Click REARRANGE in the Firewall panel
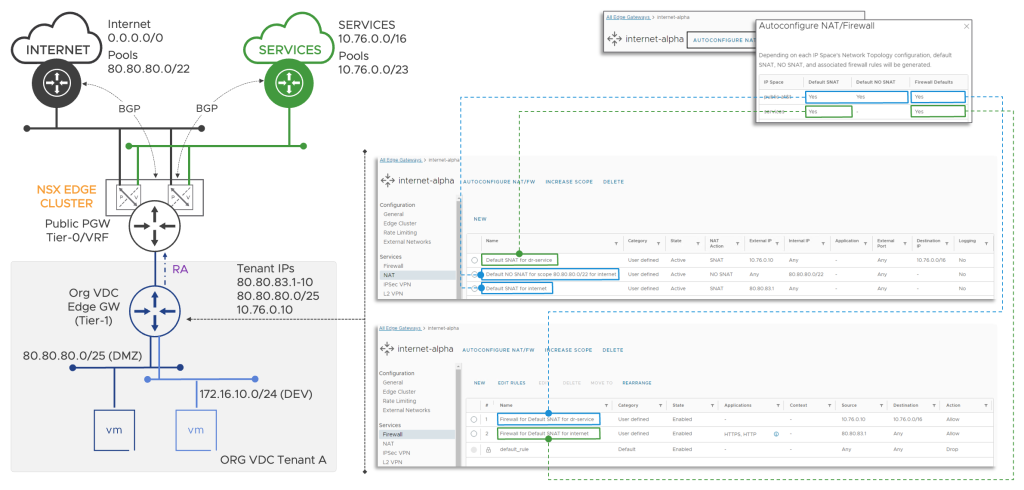 pyautogui.click(x=637, y=383)
